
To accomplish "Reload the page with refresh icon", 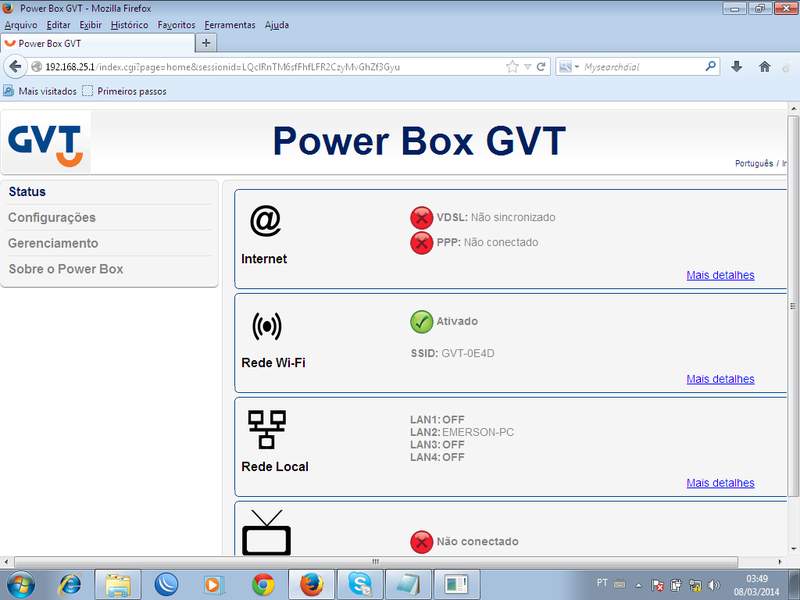I will tap(541, 67).
